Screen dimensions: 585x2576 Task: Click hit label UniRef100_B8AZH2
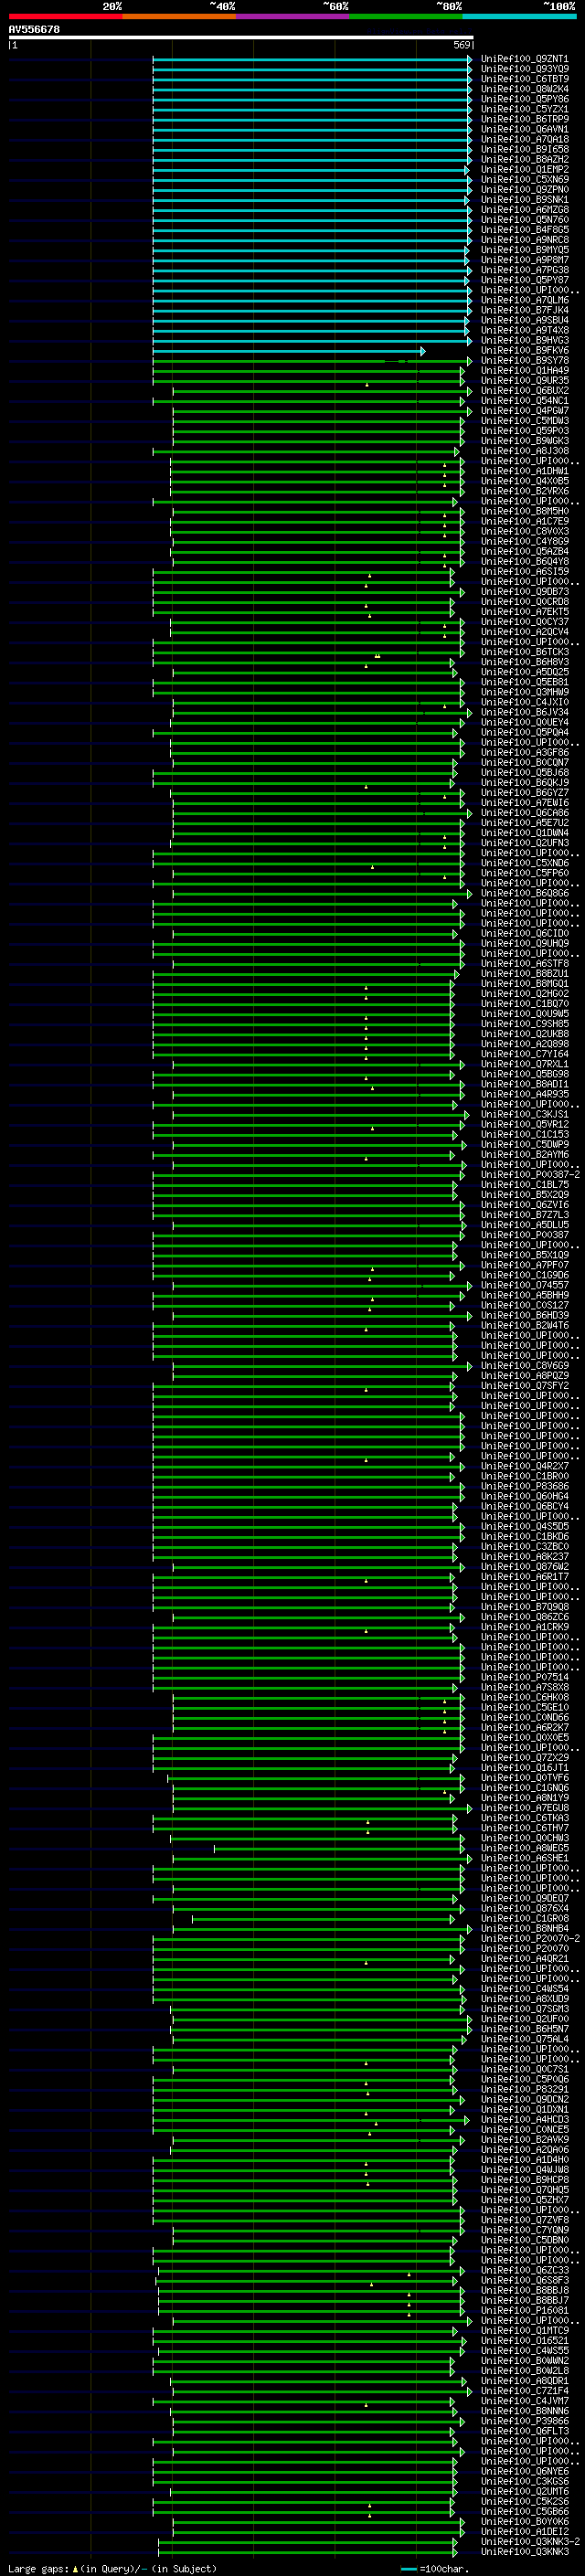tap(525, 159)
